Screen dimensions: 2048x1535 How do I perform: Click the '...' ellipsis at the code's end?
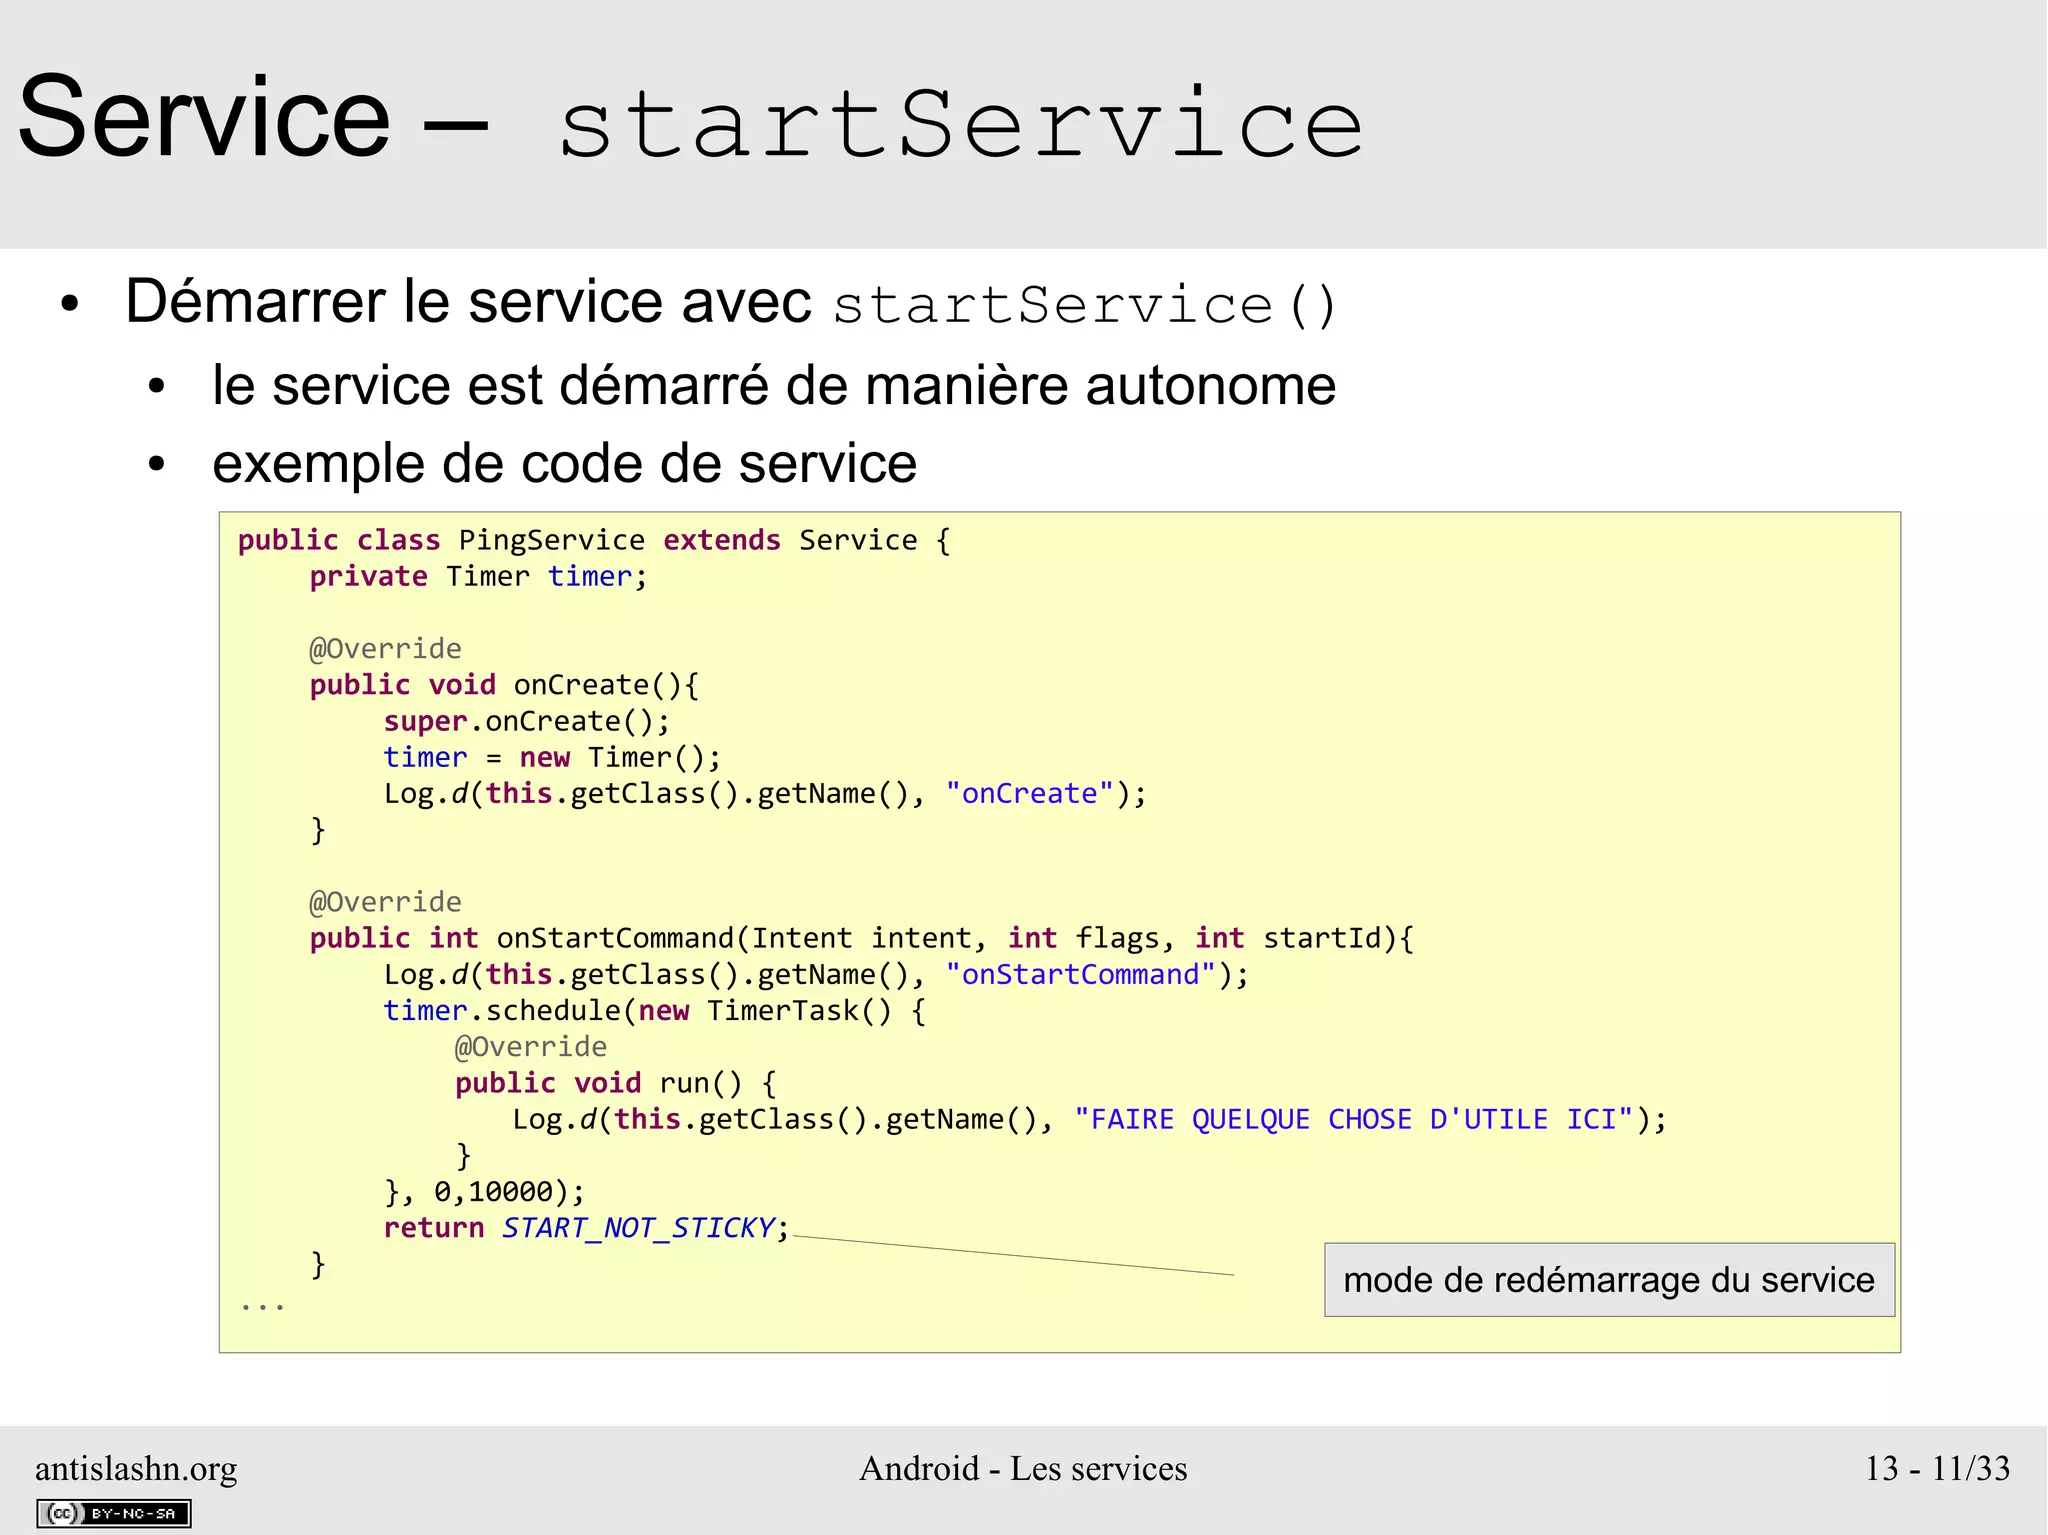pyautogui.click(x=262, y=1305)
